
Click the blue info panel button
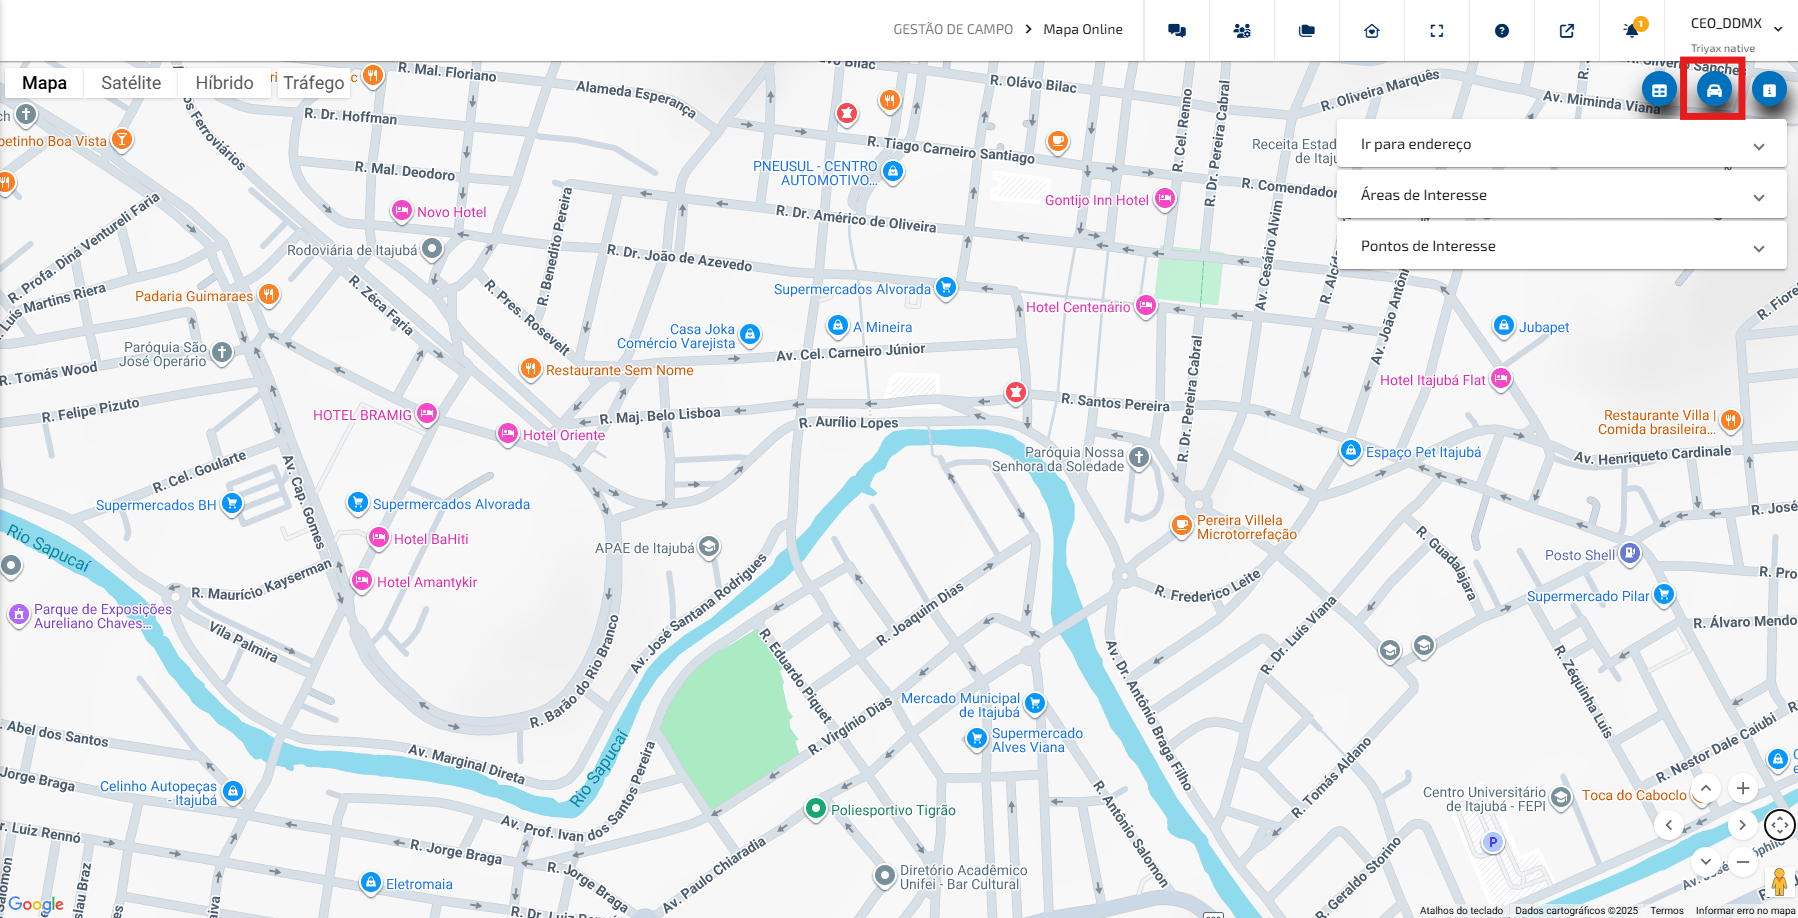[1769, 90]
